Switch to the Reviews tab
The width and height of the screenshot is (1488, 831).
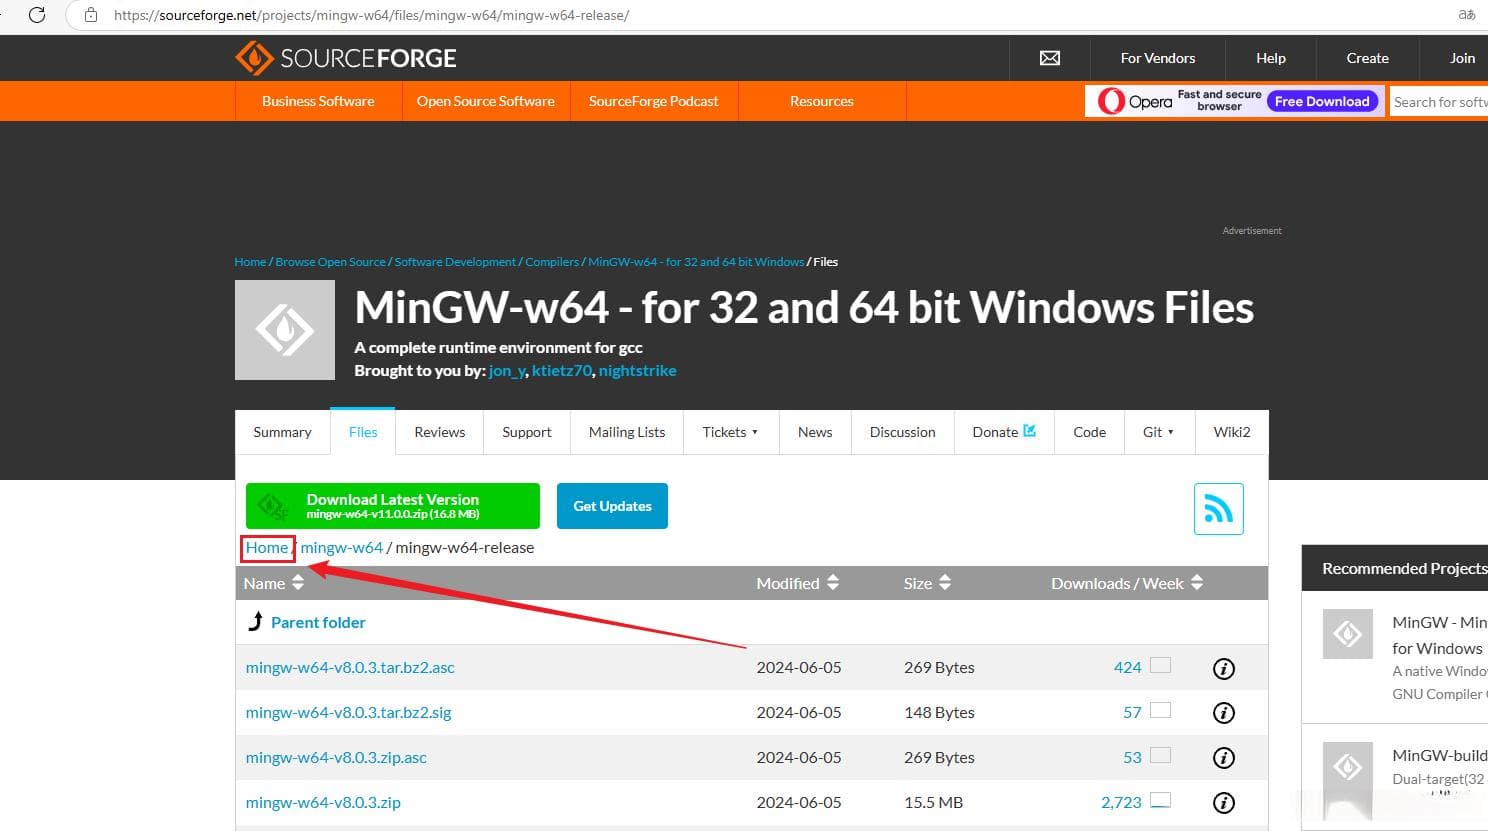point(440,432)
